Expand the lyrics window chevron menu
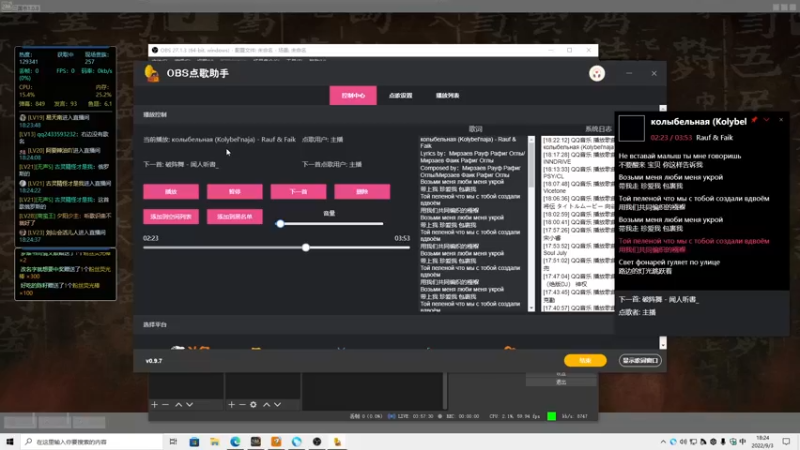The width and height of the screenshot is (800, 450). (766, 120)
